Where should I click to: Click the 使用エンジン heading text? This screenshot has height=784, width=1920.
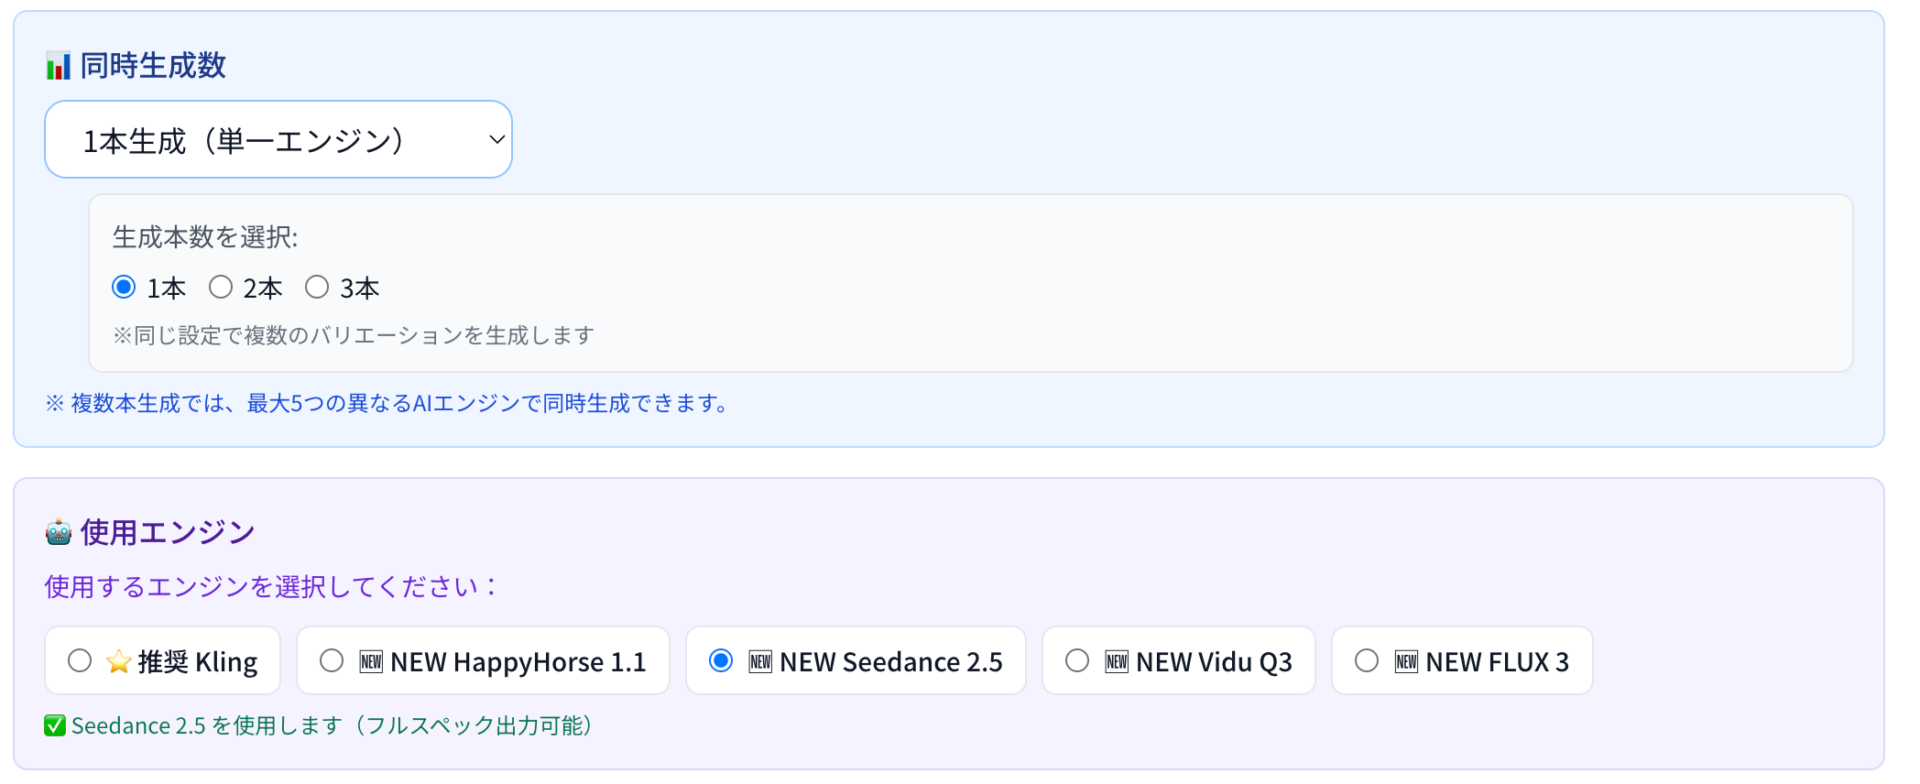168,532
